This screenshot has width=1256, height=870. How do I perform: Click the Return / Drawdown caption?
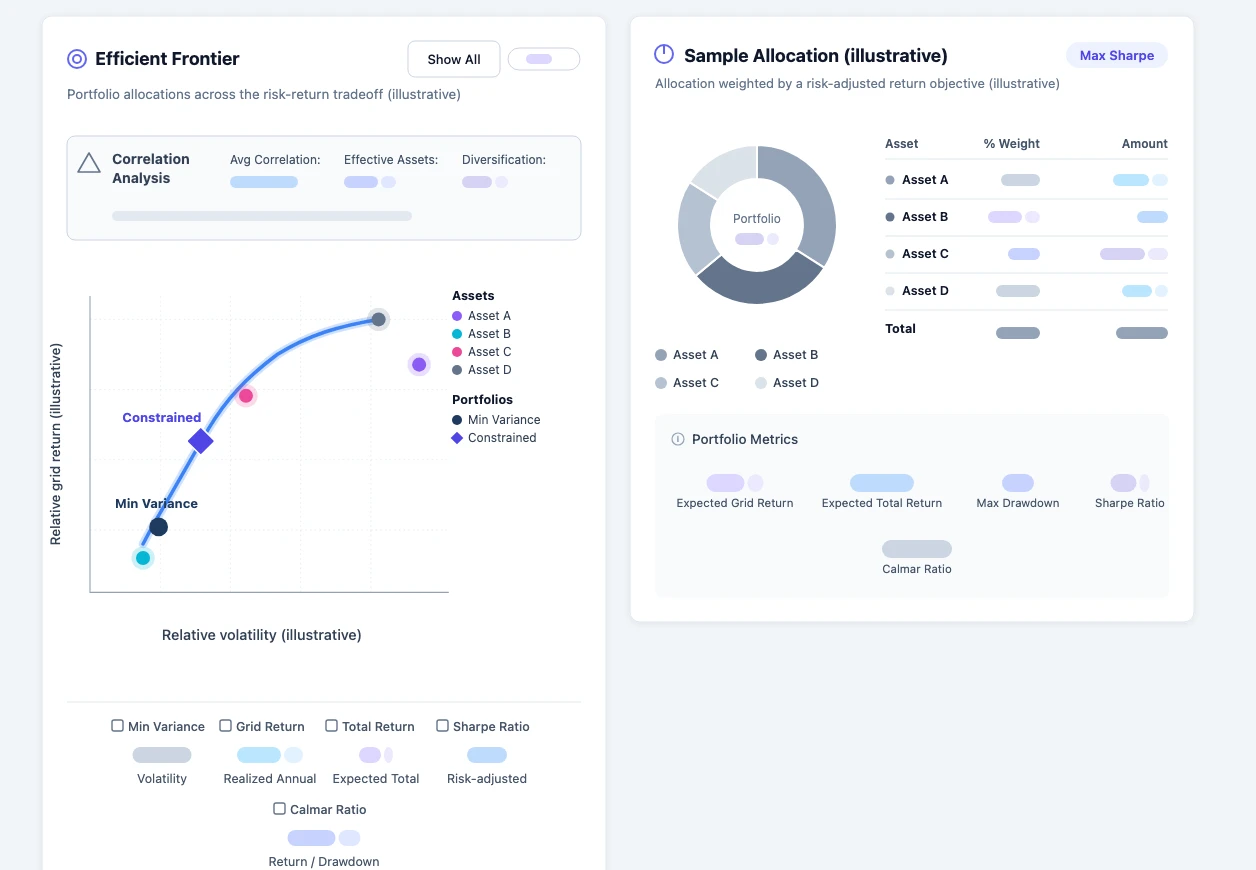pos(324,862)
